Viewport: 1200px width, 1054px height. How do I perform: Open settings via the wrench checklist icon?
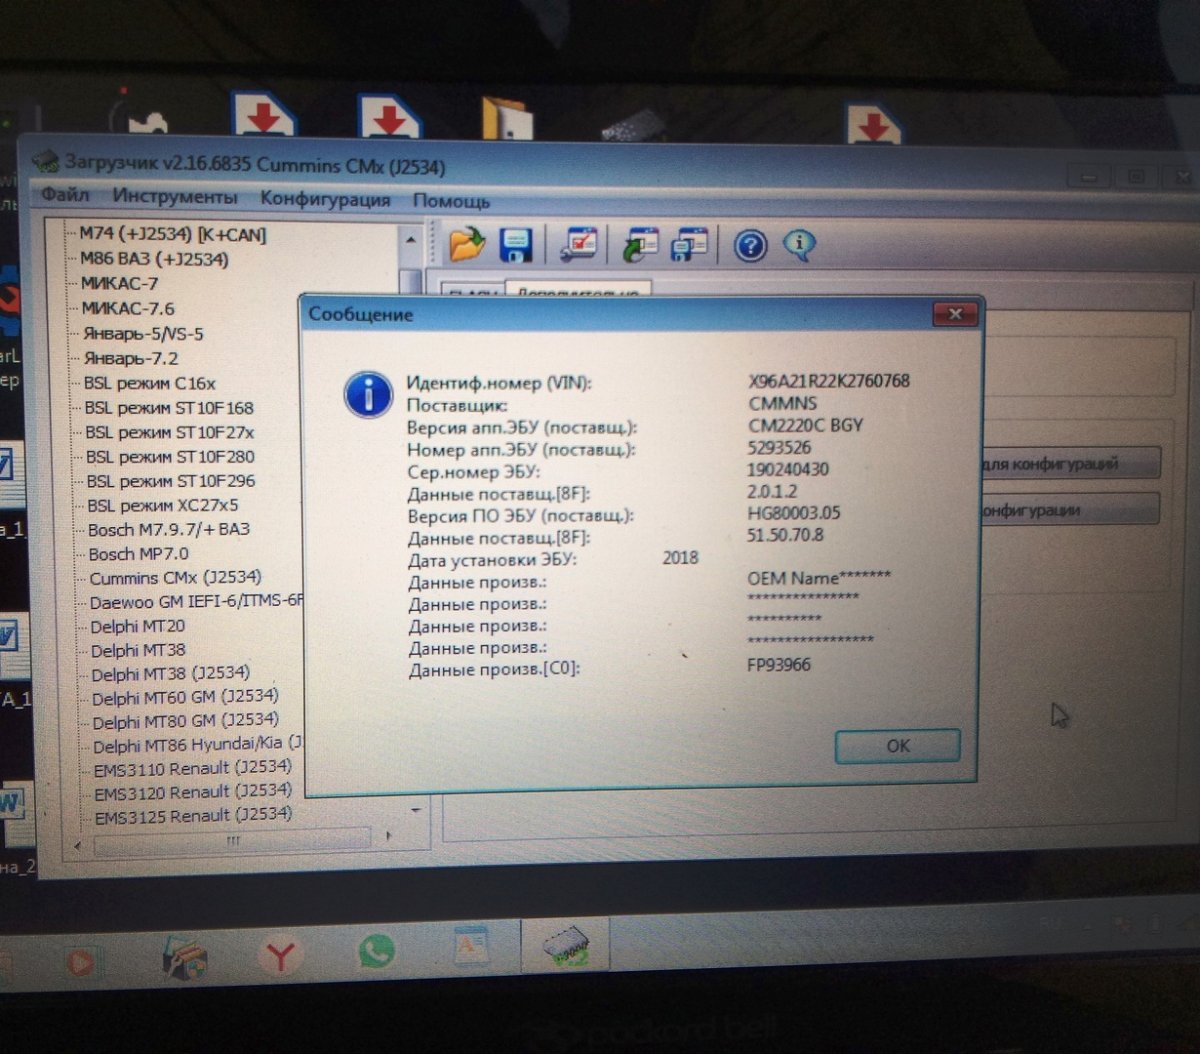coord(579,244)
